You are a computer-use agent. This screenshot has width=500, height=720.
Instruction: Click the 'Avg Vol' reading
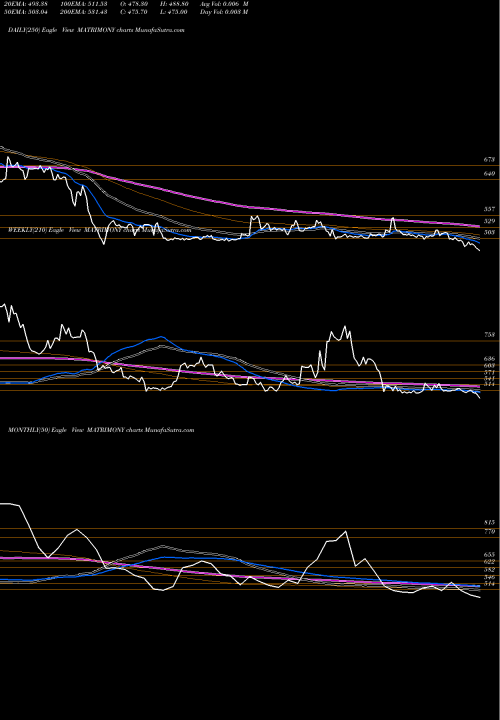point(224,4)
